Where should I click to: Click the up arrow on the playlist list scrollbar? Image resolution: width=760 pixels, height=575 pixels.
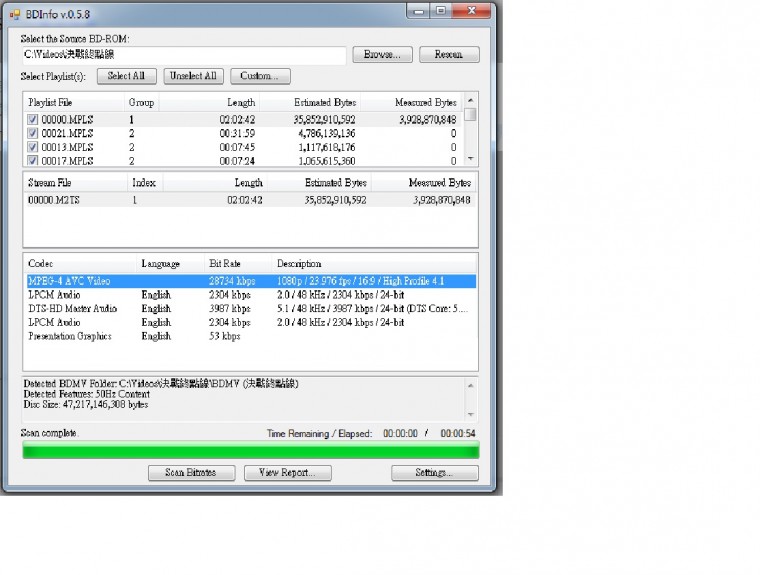click(470, 100)
